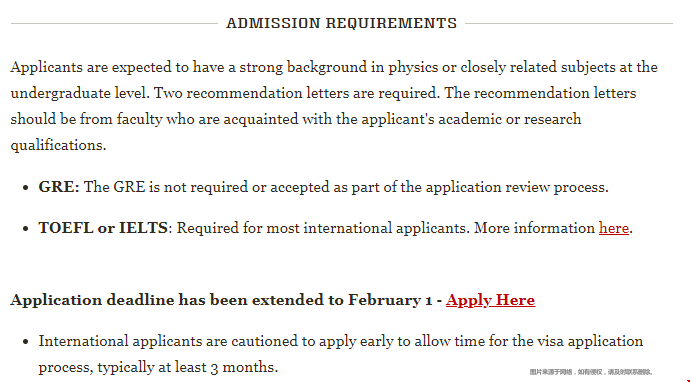Click the ADMISSION REQUIREMENTS heading
Image resolution: width=690 pixels, height=382 pixels.
[342, 23]
